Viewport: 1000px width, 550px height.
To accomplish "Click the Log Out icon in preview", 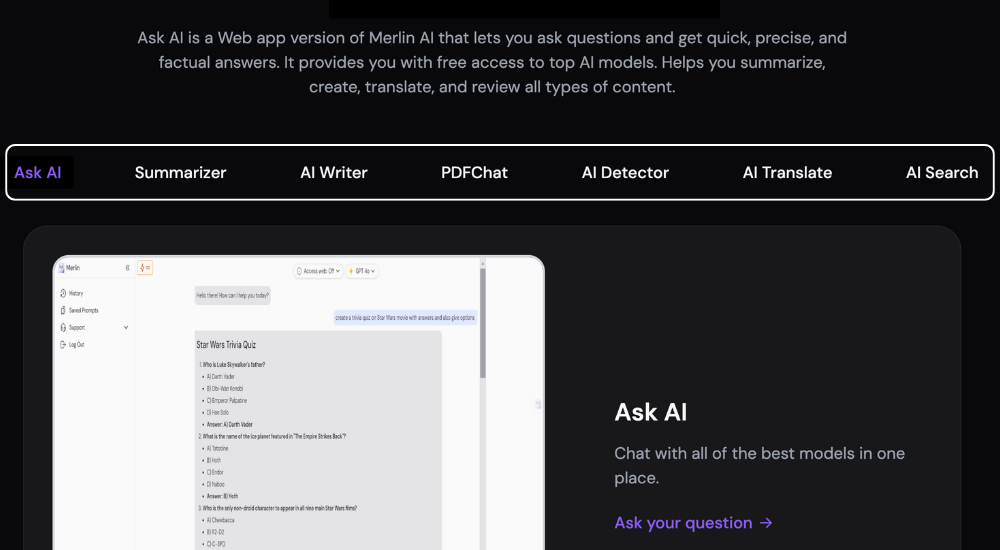I will click(x=63, y=345).
